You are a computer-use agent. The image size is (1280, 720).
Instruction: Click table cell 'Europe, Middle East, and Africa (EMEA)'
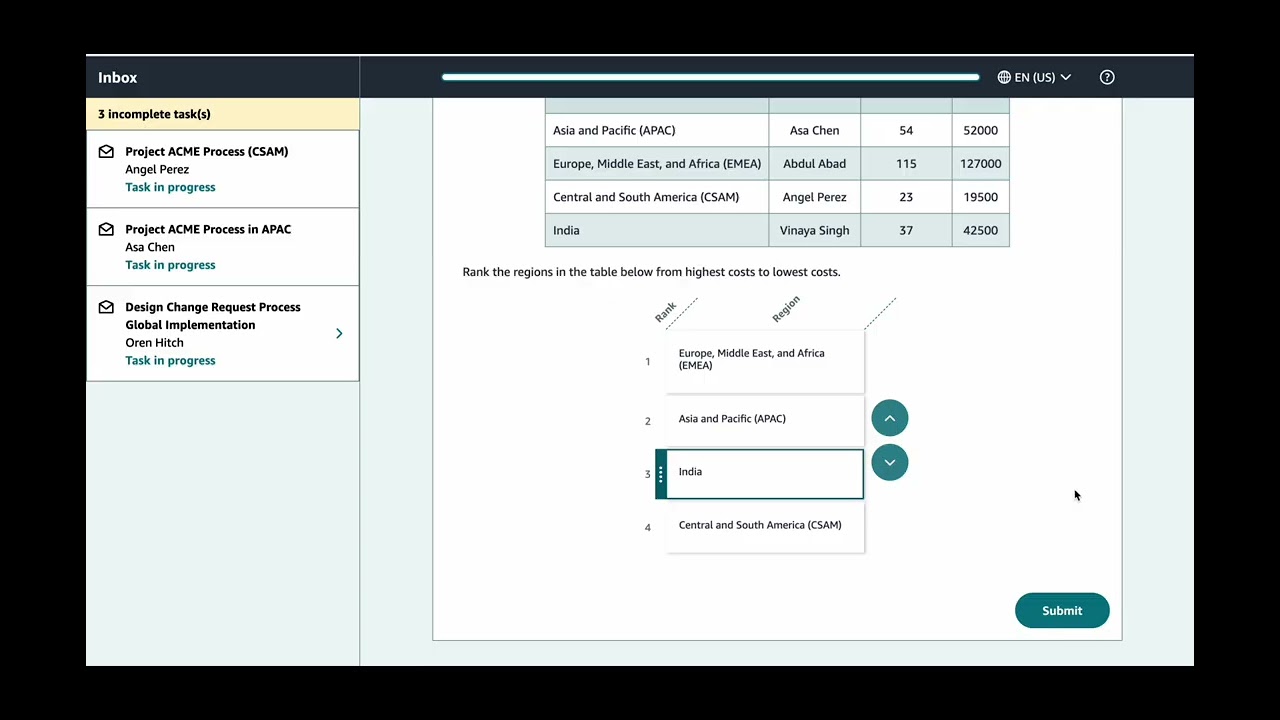click(x=657, y=164)
